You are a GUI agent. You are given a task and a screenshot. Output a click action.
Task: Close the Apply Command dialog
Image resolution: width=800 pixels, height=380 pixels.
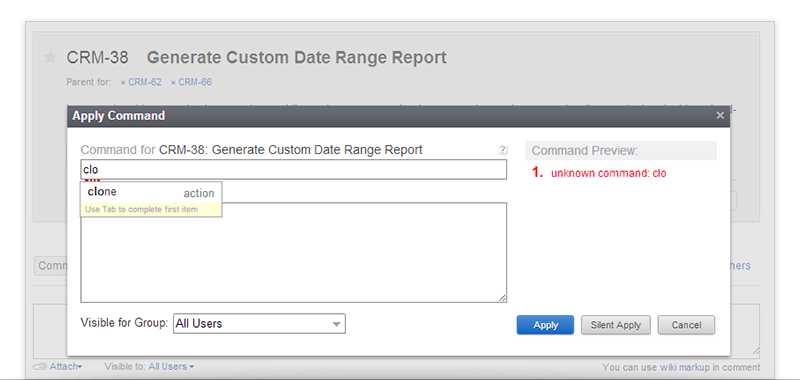pyautogui.click(x=720, y=116)
